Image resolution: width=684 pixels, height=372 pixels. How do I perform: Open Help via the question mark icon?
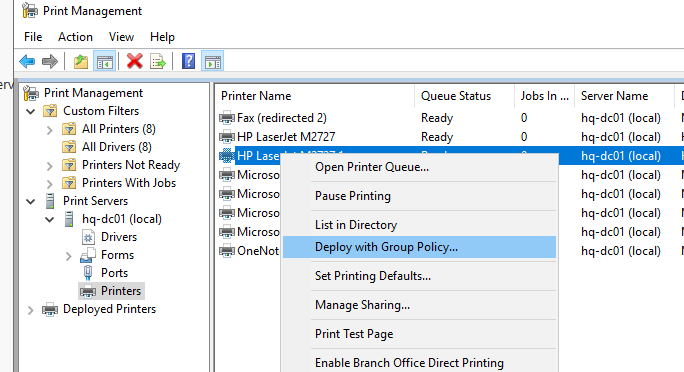click(x=188, y=61)
